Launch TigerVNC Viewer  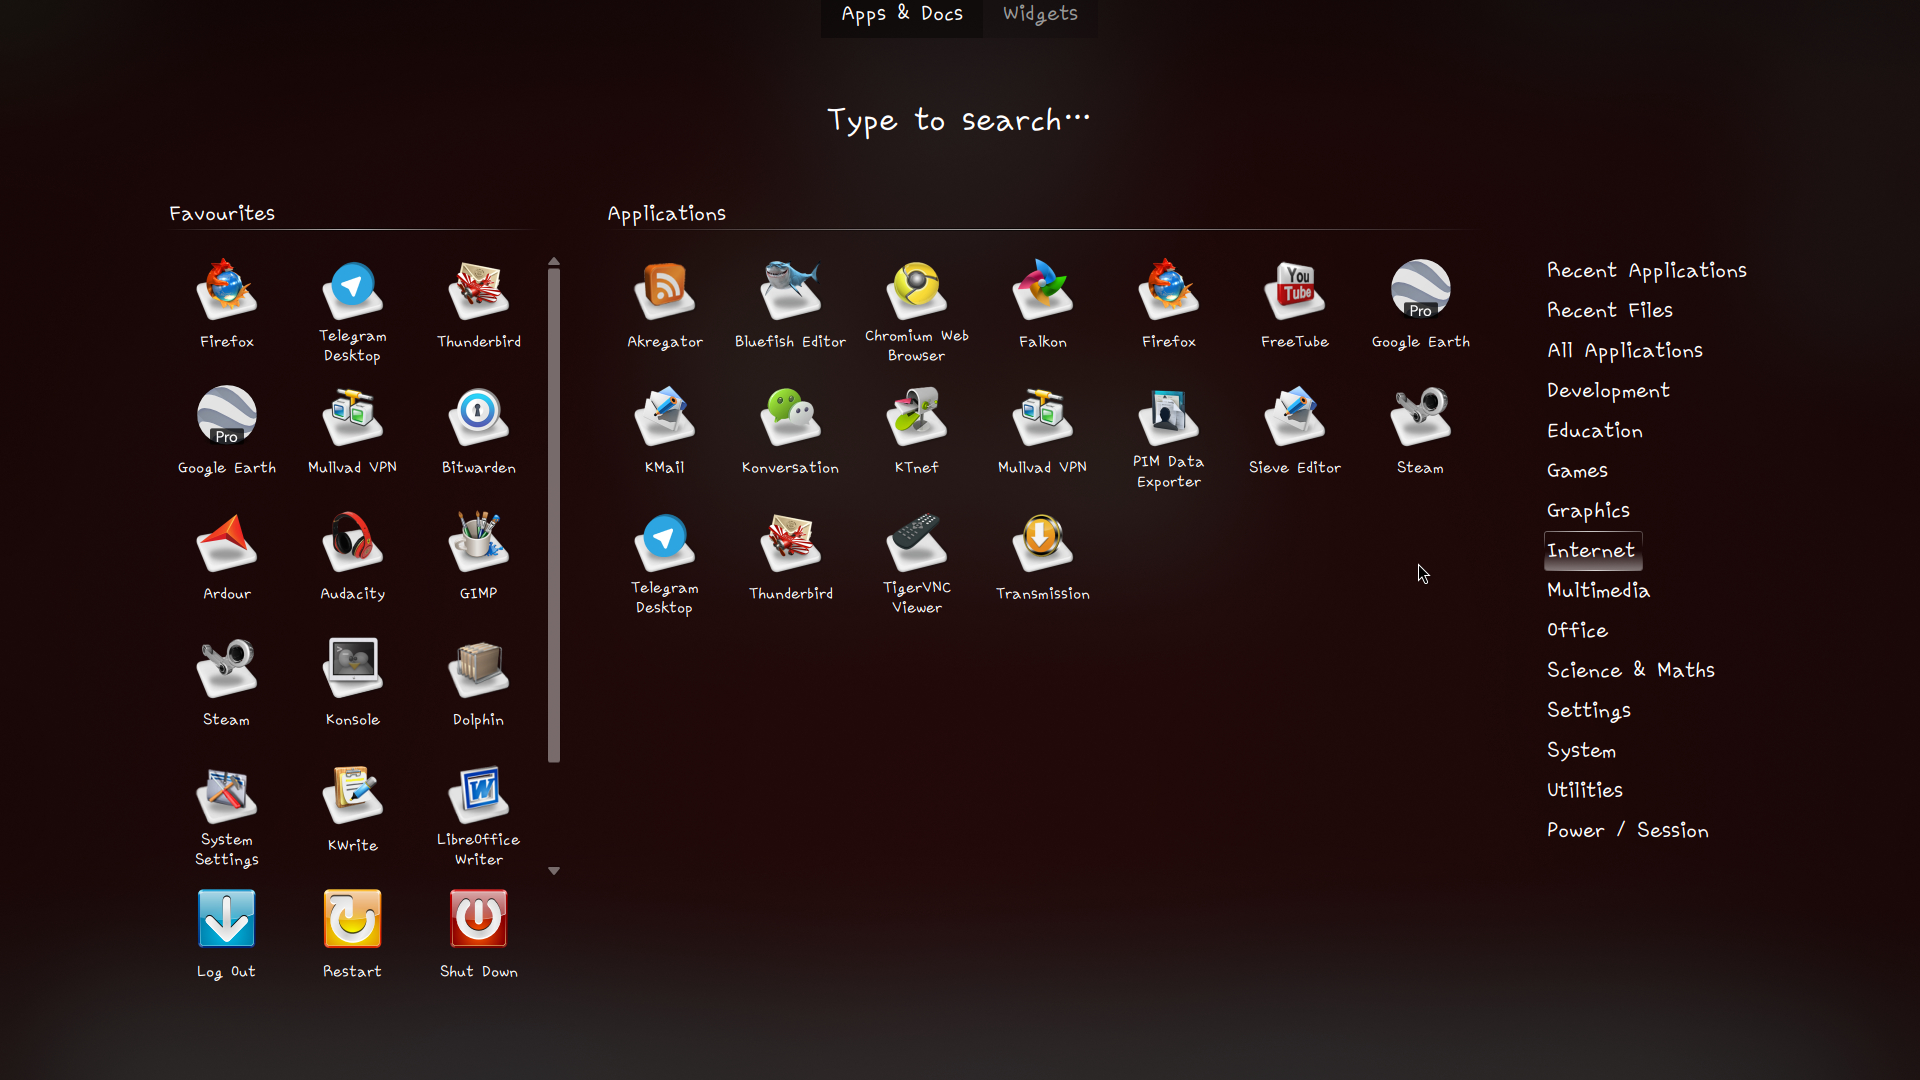point(917,563)
